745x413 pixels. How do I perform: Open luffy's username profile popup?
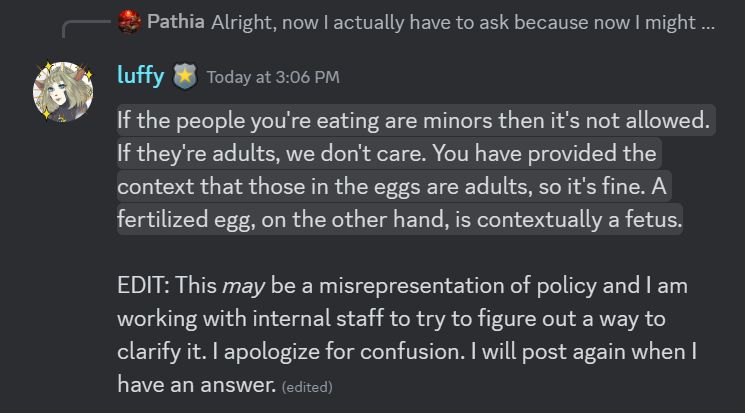142,75
